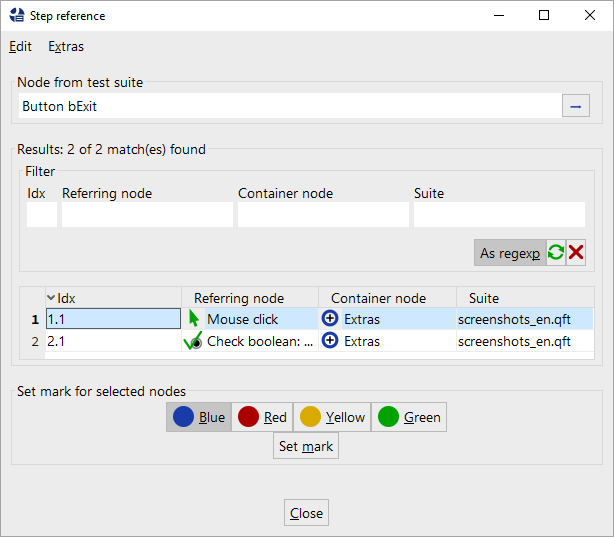Click the green mouse cursor icon in row 1

193,319
